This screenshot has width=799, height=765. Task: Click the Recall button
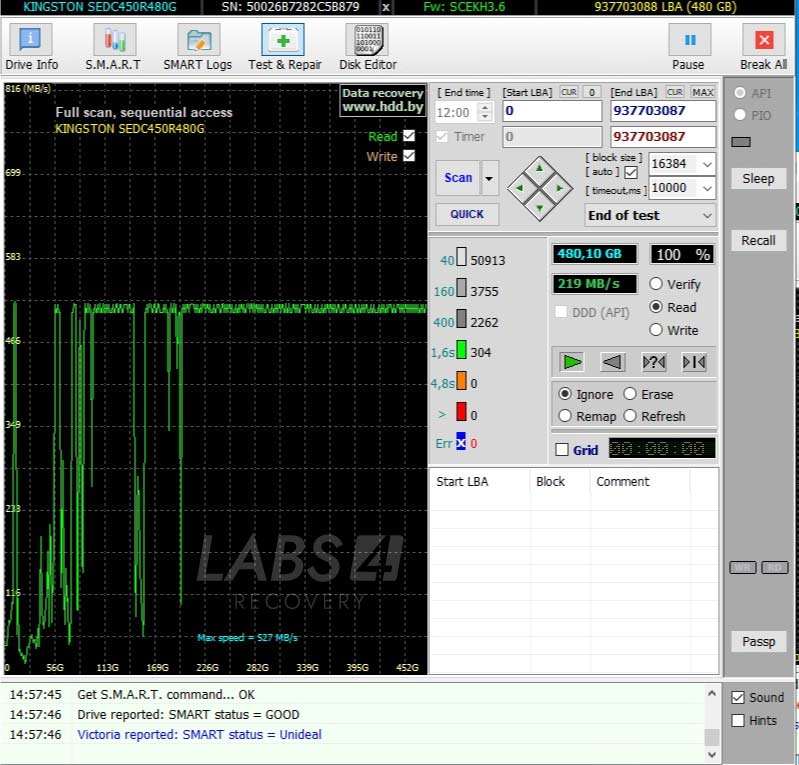point(758,240)
